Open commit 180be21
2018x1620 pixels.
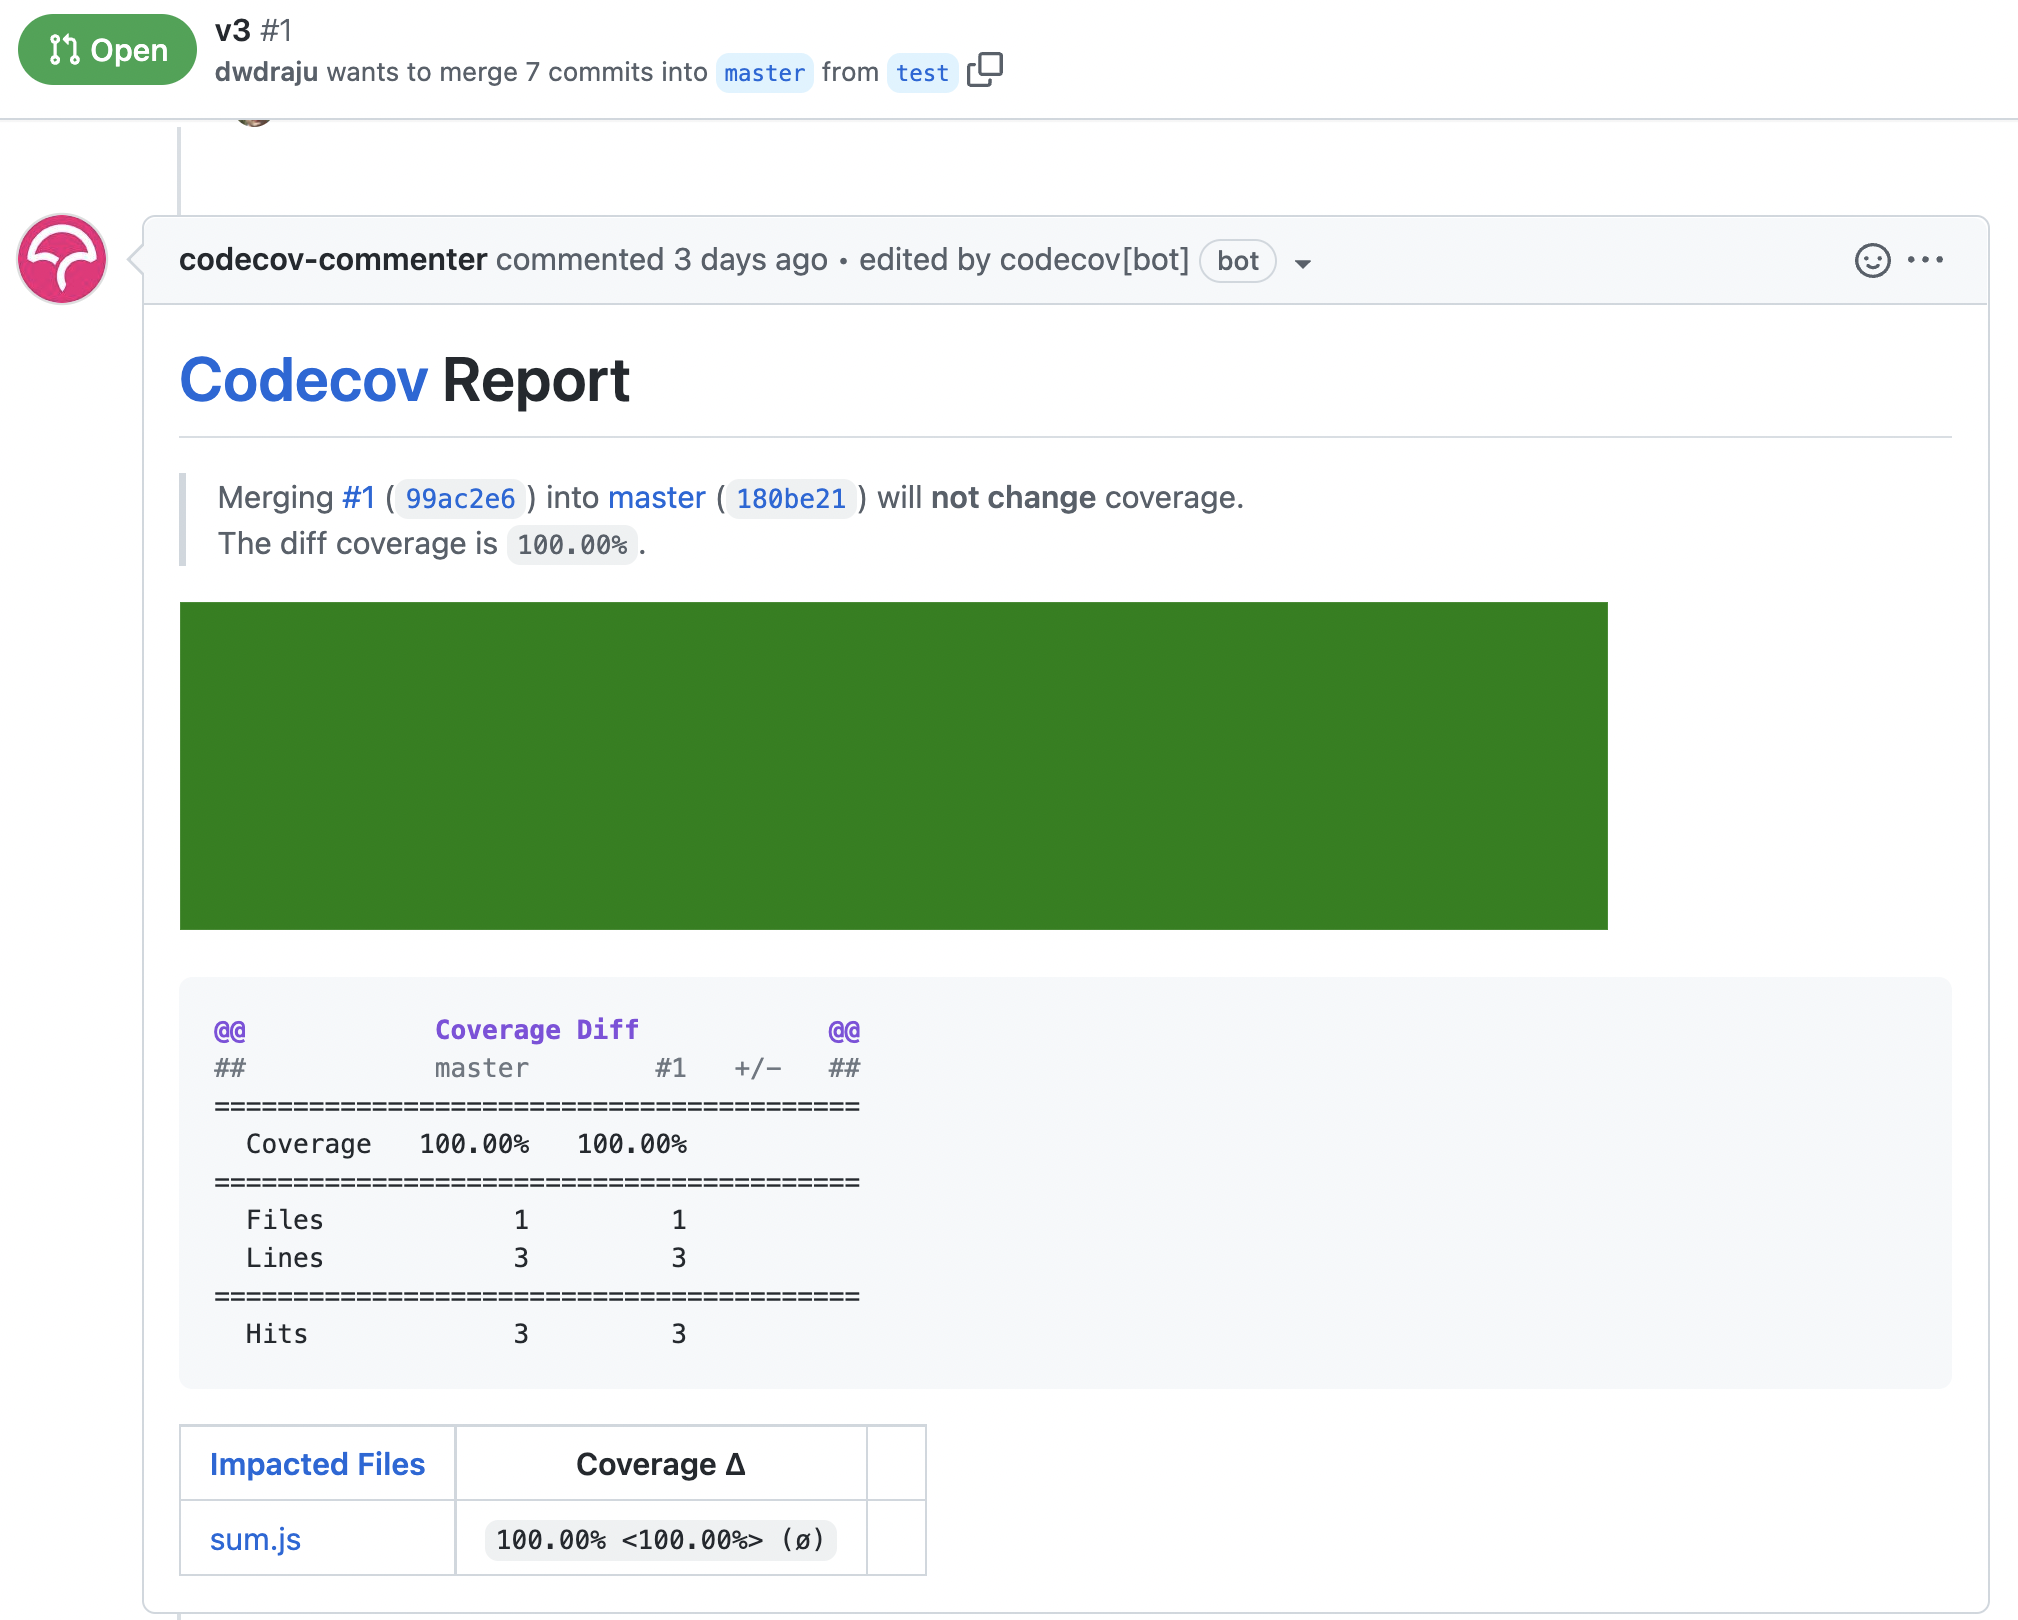click(791, 498)
